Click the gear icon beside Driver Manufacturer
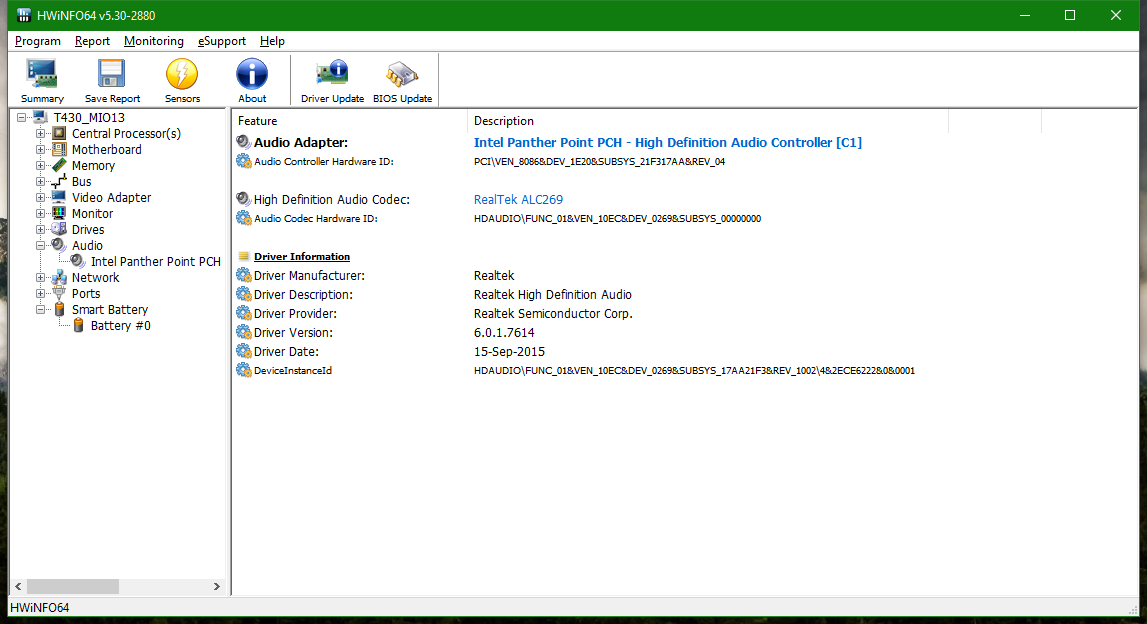The image size is (1147, 624). [244, 275]
